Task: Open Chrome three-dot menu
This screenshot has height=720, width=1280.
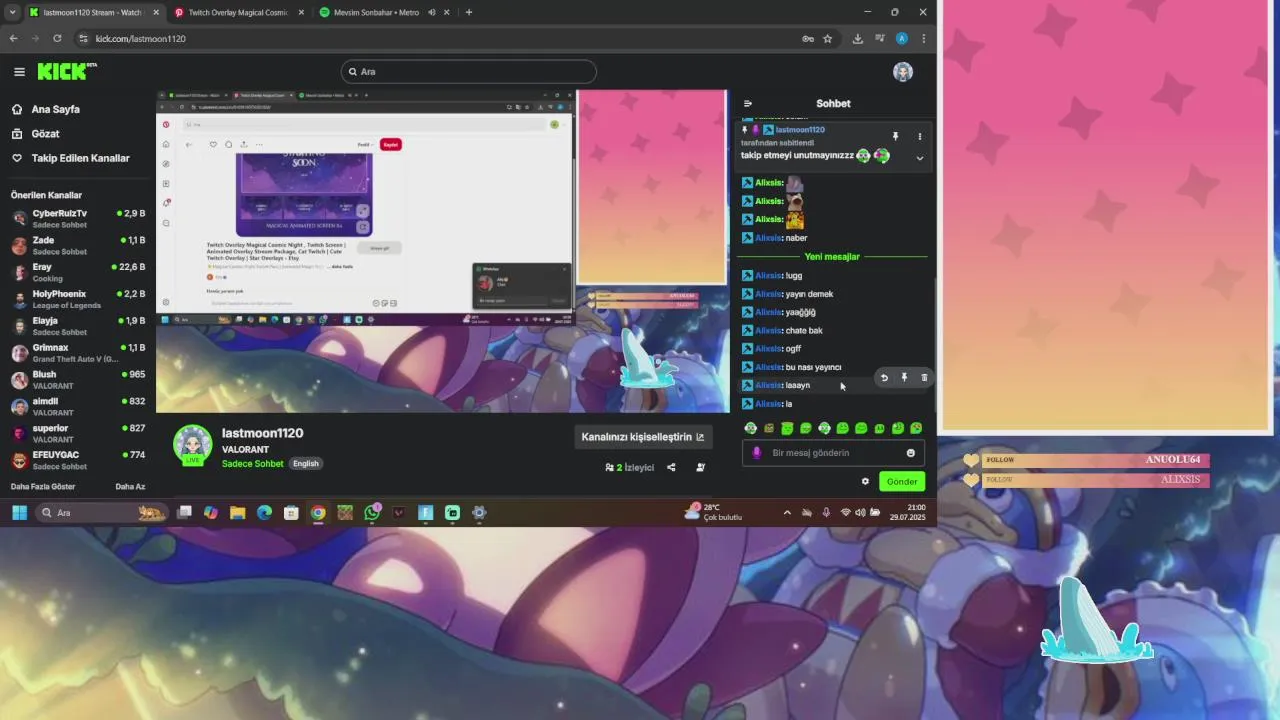Action: point(923,38)
